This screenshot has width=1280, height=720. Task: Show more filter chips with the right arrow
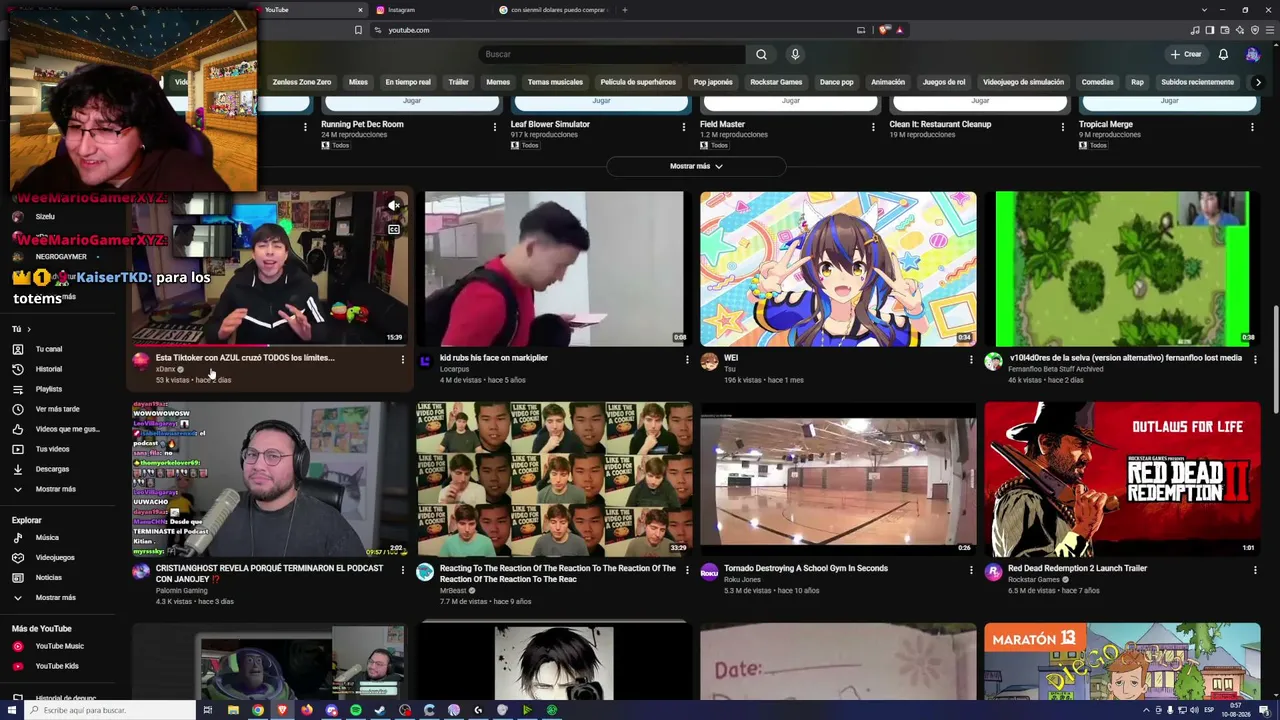coord(1258,82)
